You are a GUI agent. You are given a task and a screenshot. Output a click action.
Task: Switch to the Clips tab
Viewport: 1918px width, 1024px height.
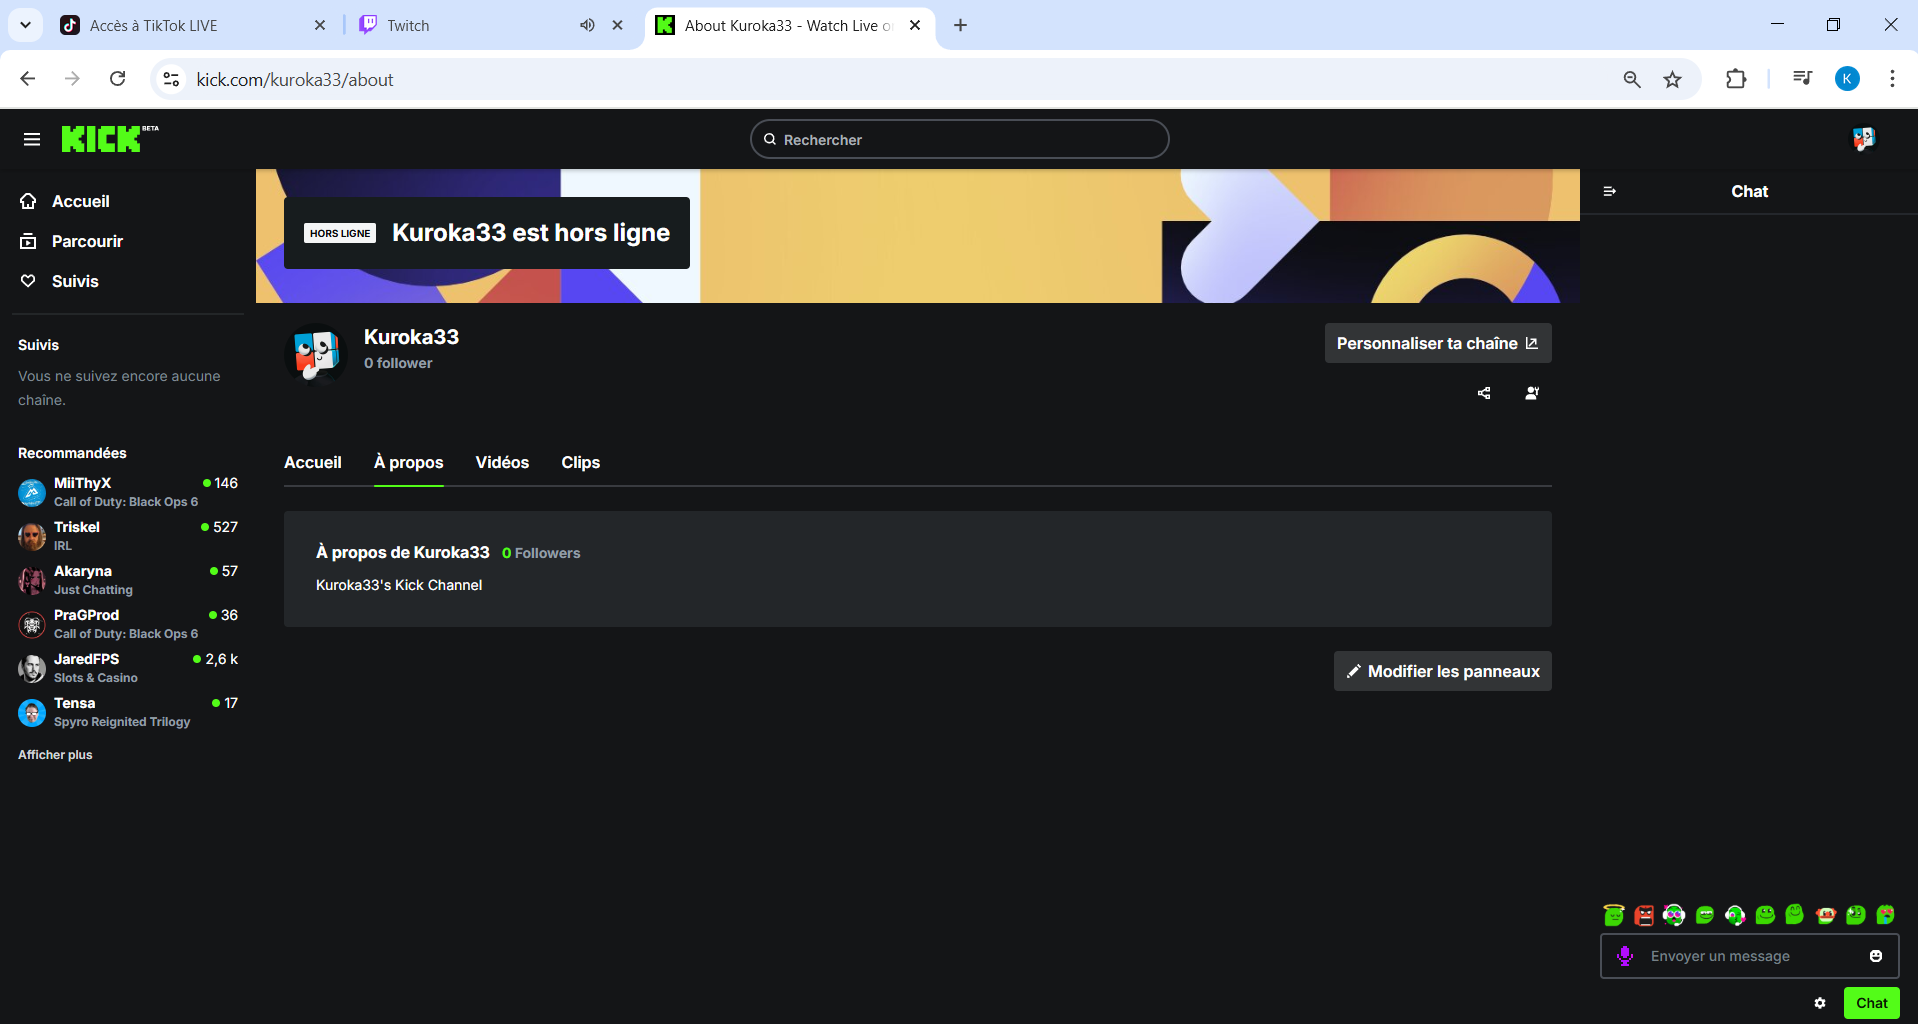coord(580,462)
